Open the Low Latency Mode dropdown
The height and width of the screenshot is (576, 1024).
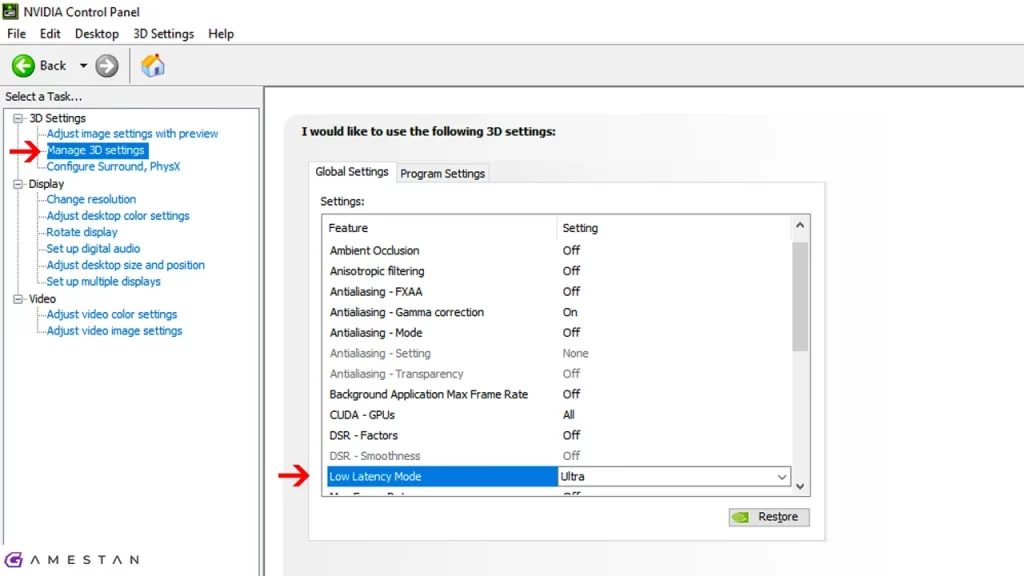(782, 477)
